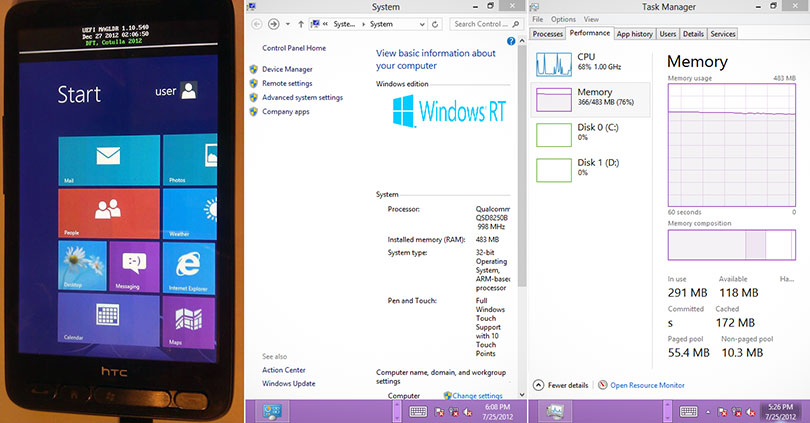Viewport: 810px width, 423px height.
Task: Open the Mail tile on Start screen
Action: pos(108,159)
